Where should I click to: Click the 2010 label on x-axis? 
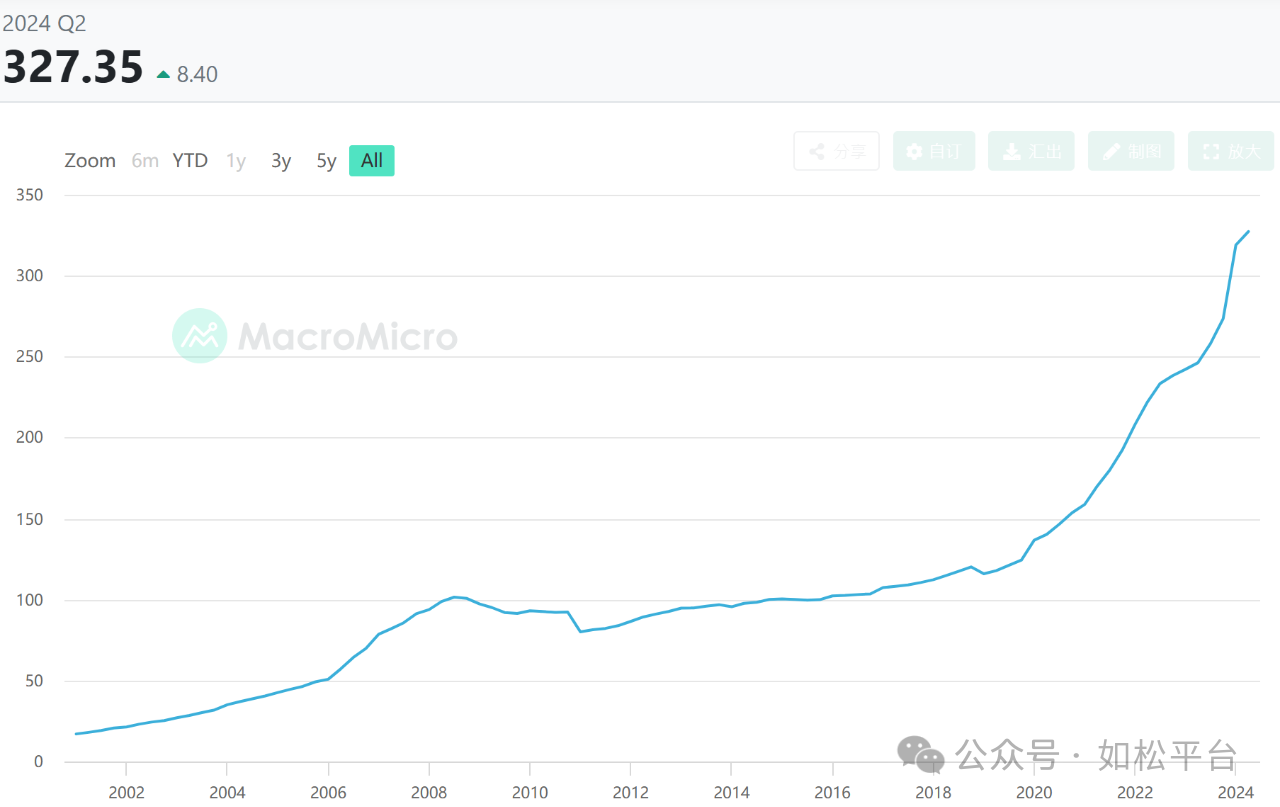530,792
